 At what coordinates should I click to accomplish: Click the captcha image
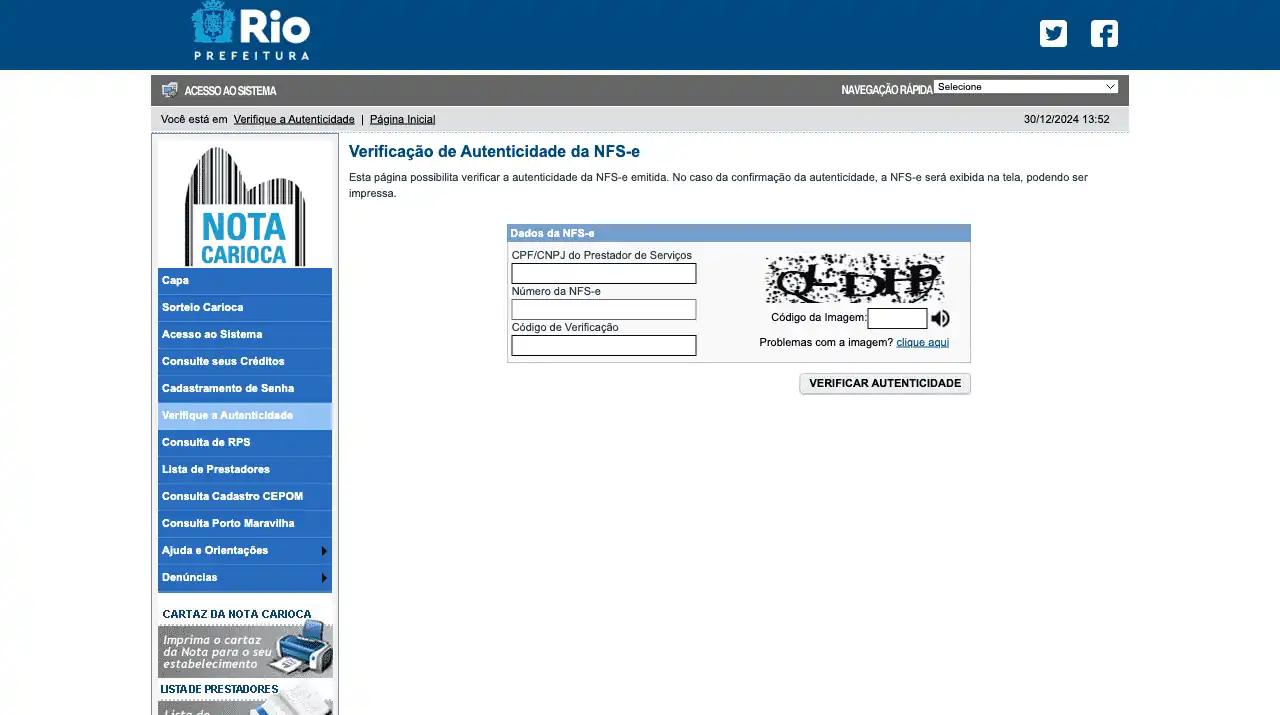pos(854,278)
